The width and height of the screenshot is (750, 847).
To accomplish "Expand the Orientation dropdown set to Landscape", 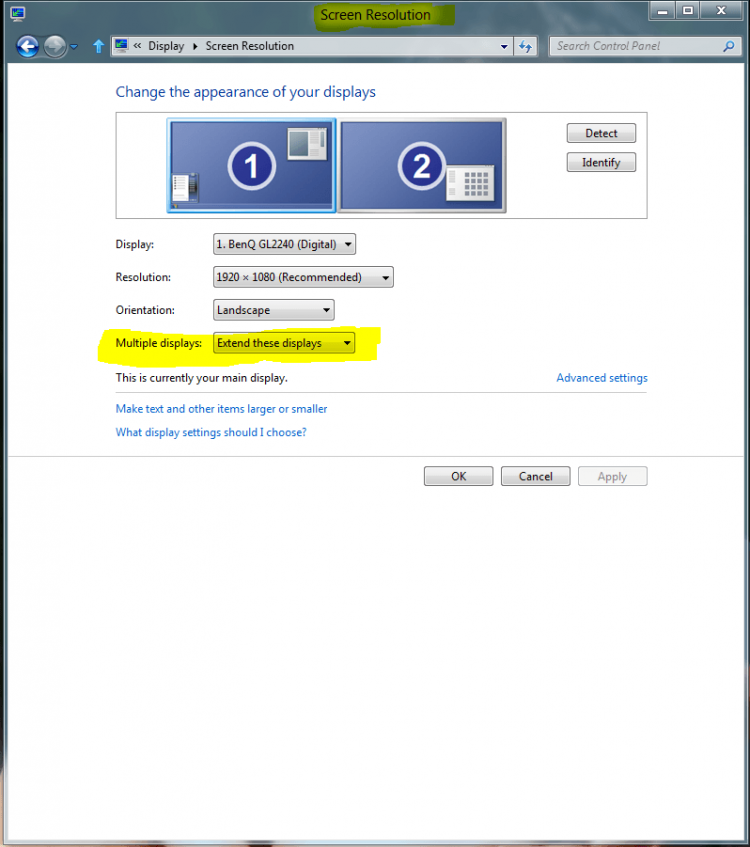I will pos(273,310).
